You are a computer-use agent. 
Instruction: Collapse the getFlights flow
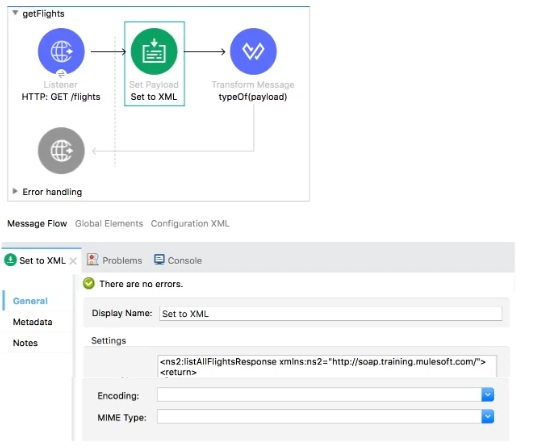tap(15, 13)
